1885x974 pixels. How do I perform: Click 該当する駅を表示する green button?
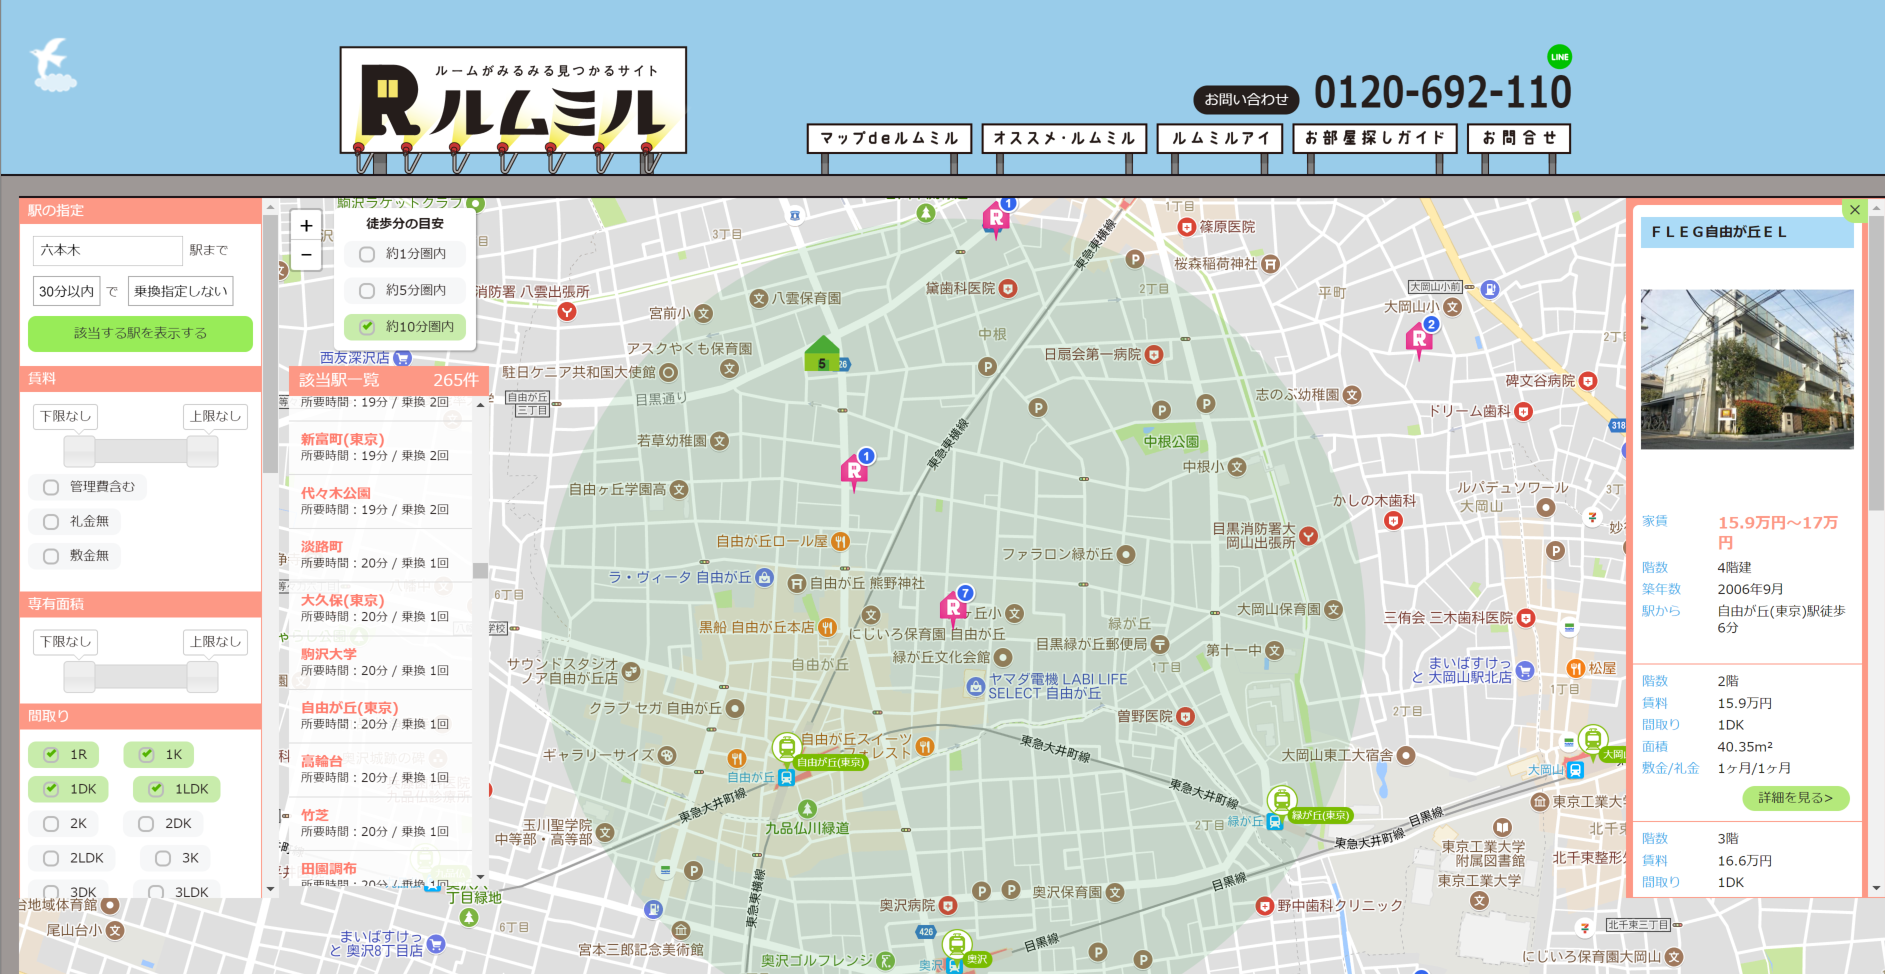click(x=140, y=333)
